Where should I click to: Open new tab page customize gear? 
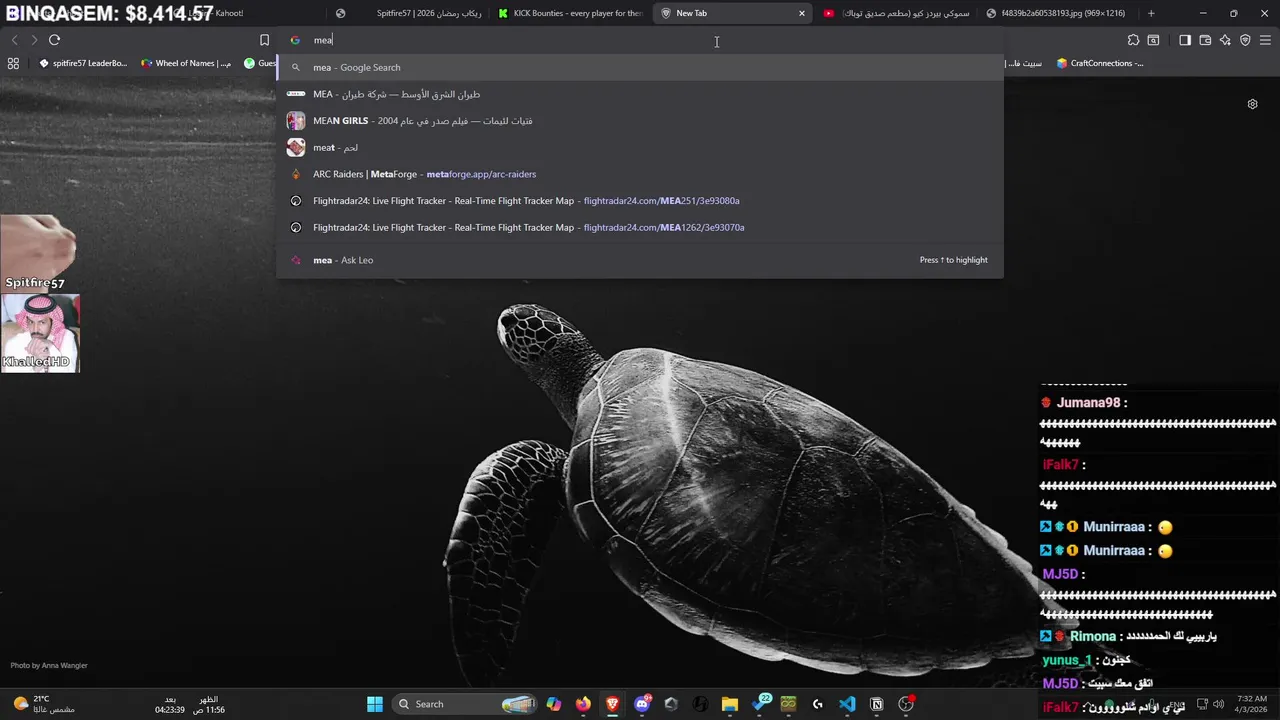tap(1252, 104)
